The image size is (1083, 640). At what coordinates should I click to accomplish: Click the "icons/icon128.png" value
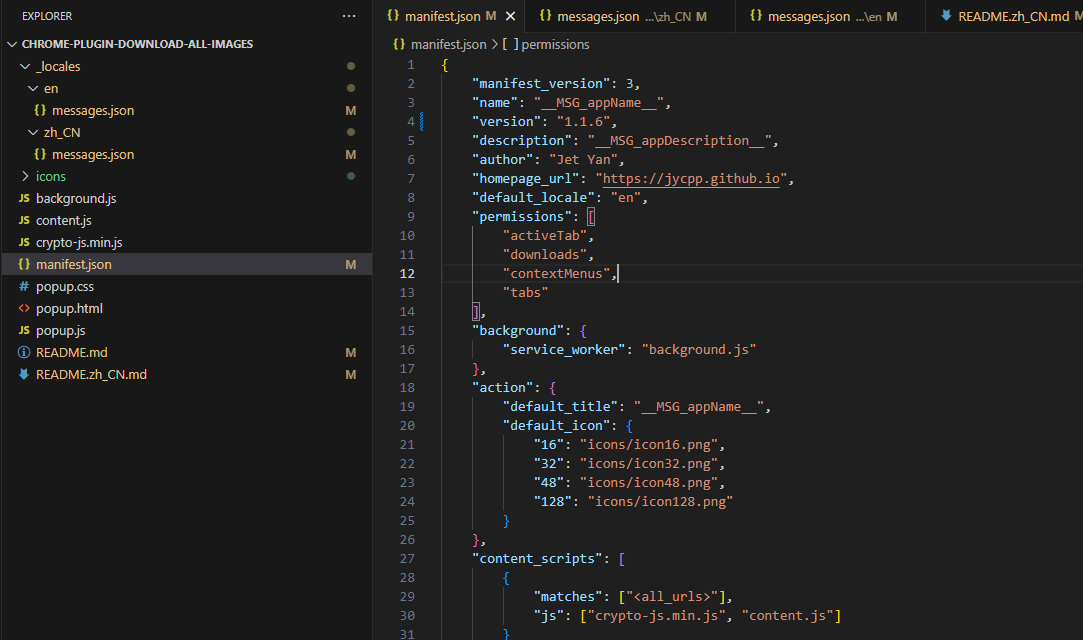[660, 502]
